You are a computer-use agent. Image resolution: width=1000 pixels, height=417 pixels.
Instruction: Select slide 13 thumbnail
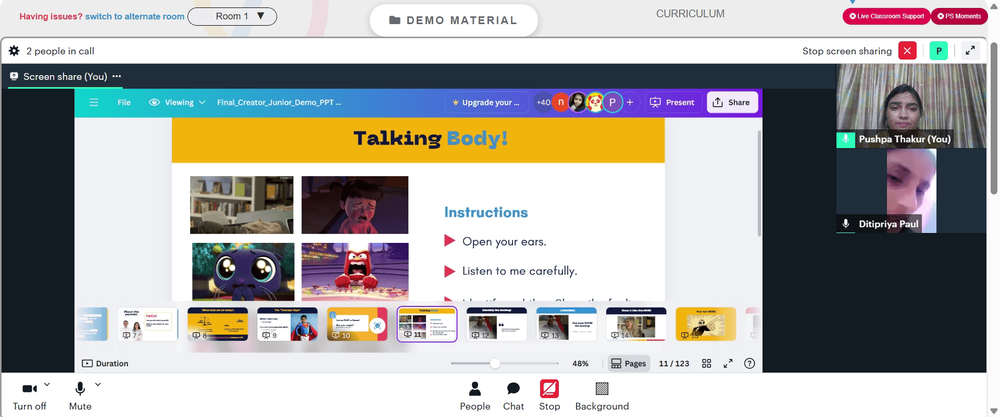pyautogui.click(x=566, y=325)
